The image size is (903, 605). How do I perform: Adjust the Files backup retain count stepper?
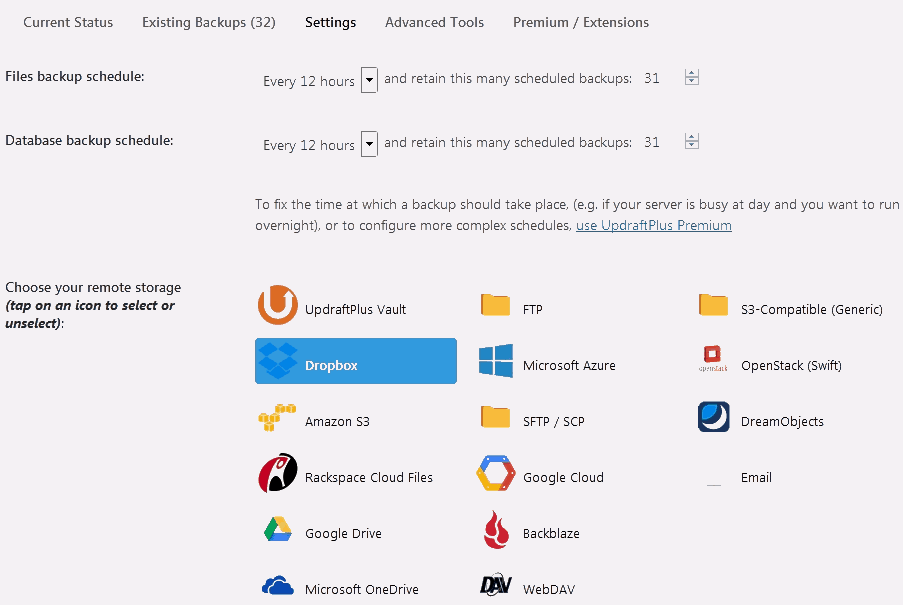(x=692, y=77)
